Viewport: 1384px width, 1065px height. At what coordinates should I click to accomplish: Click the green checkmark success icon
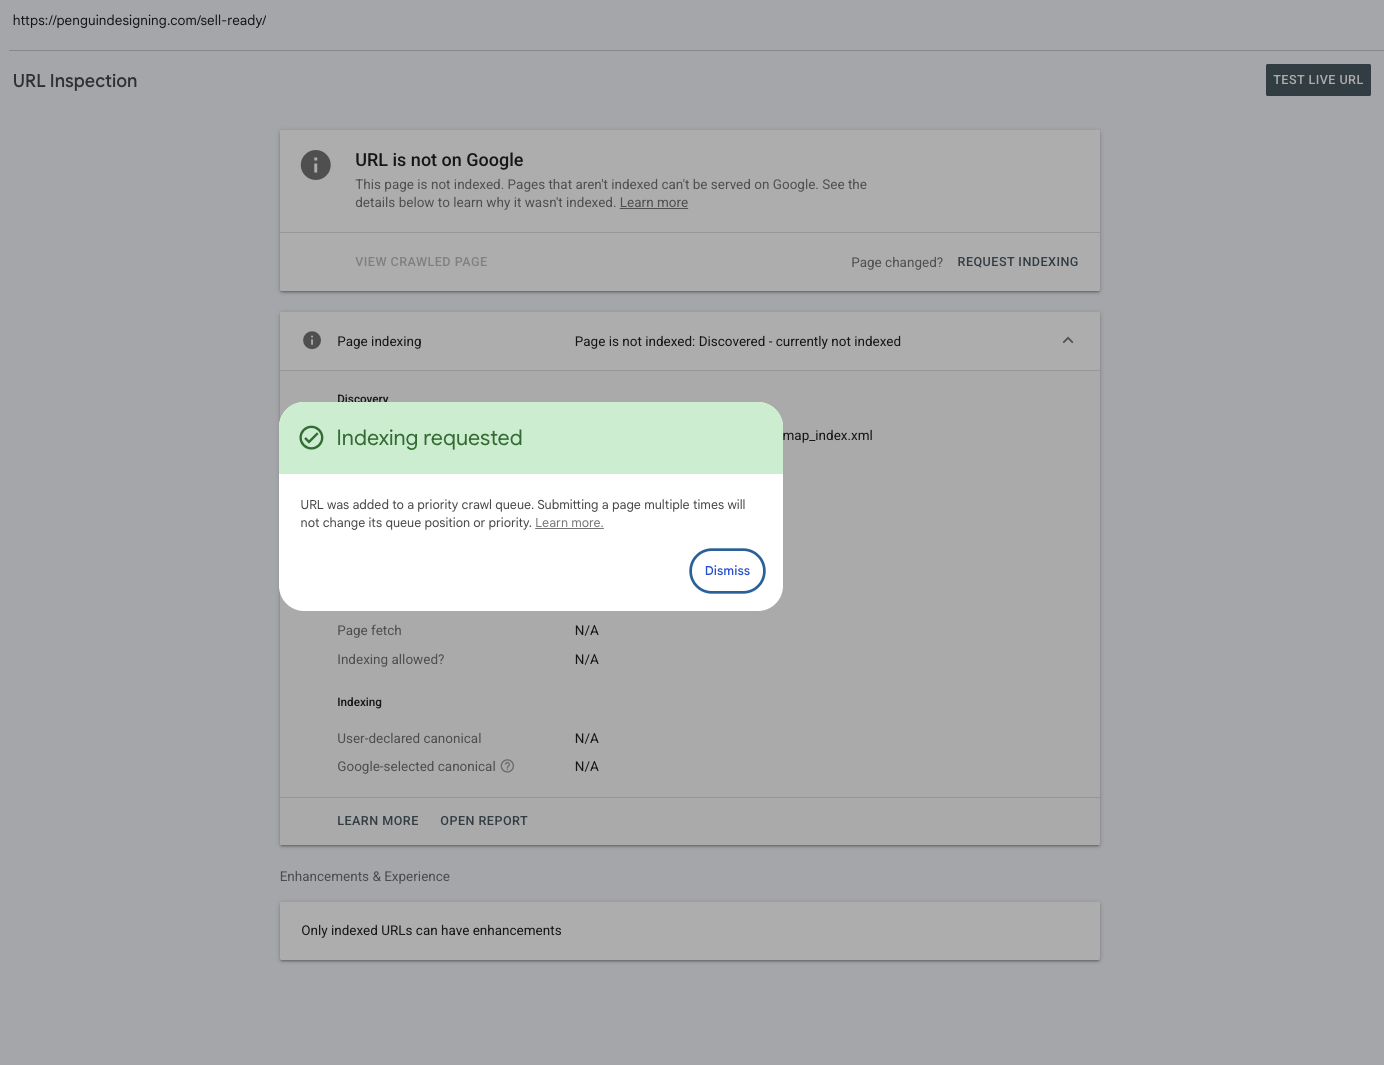pyautogui.click(x=312, y=438)
